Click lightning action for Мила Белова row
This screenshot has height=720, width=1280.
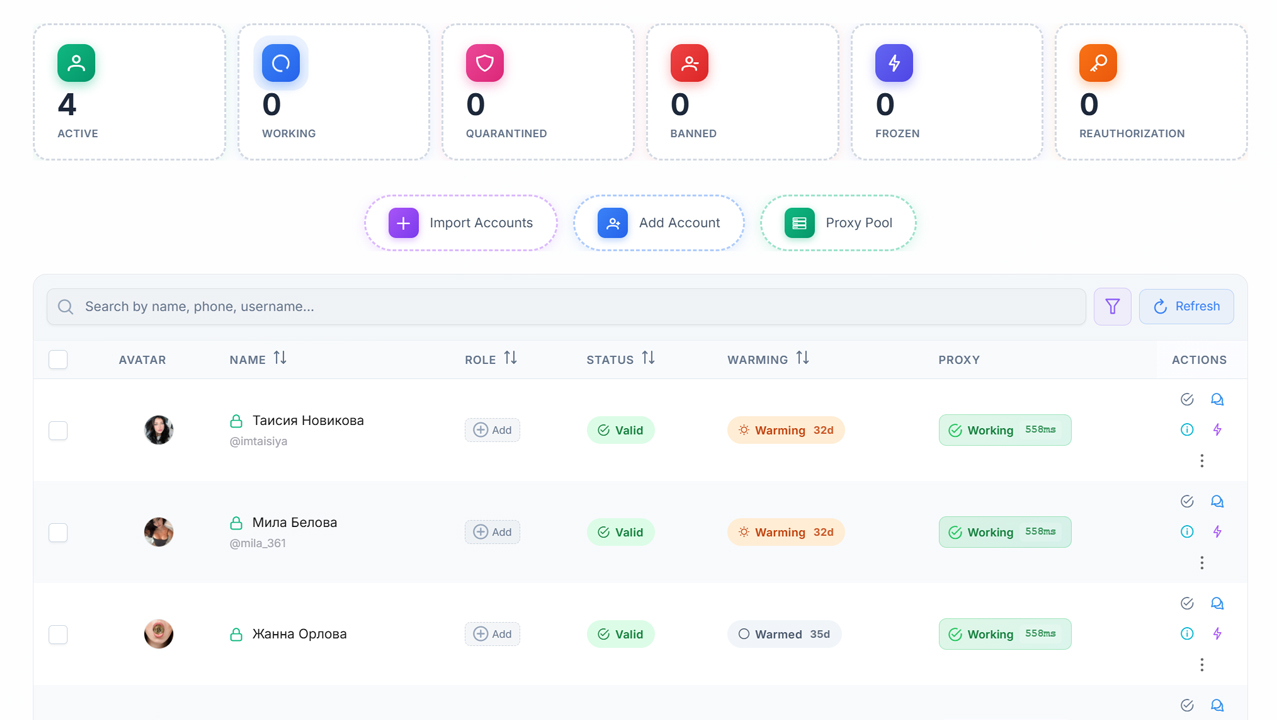tap(1217, 532)
